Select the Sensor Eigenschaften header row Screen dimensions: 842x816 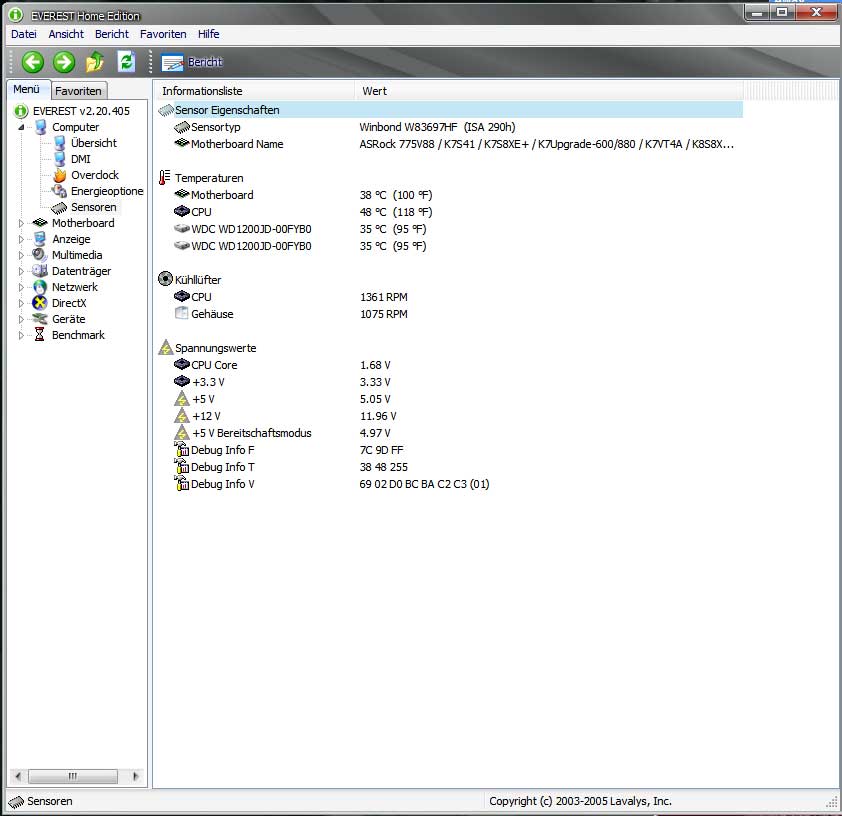[x=450, y=110]
